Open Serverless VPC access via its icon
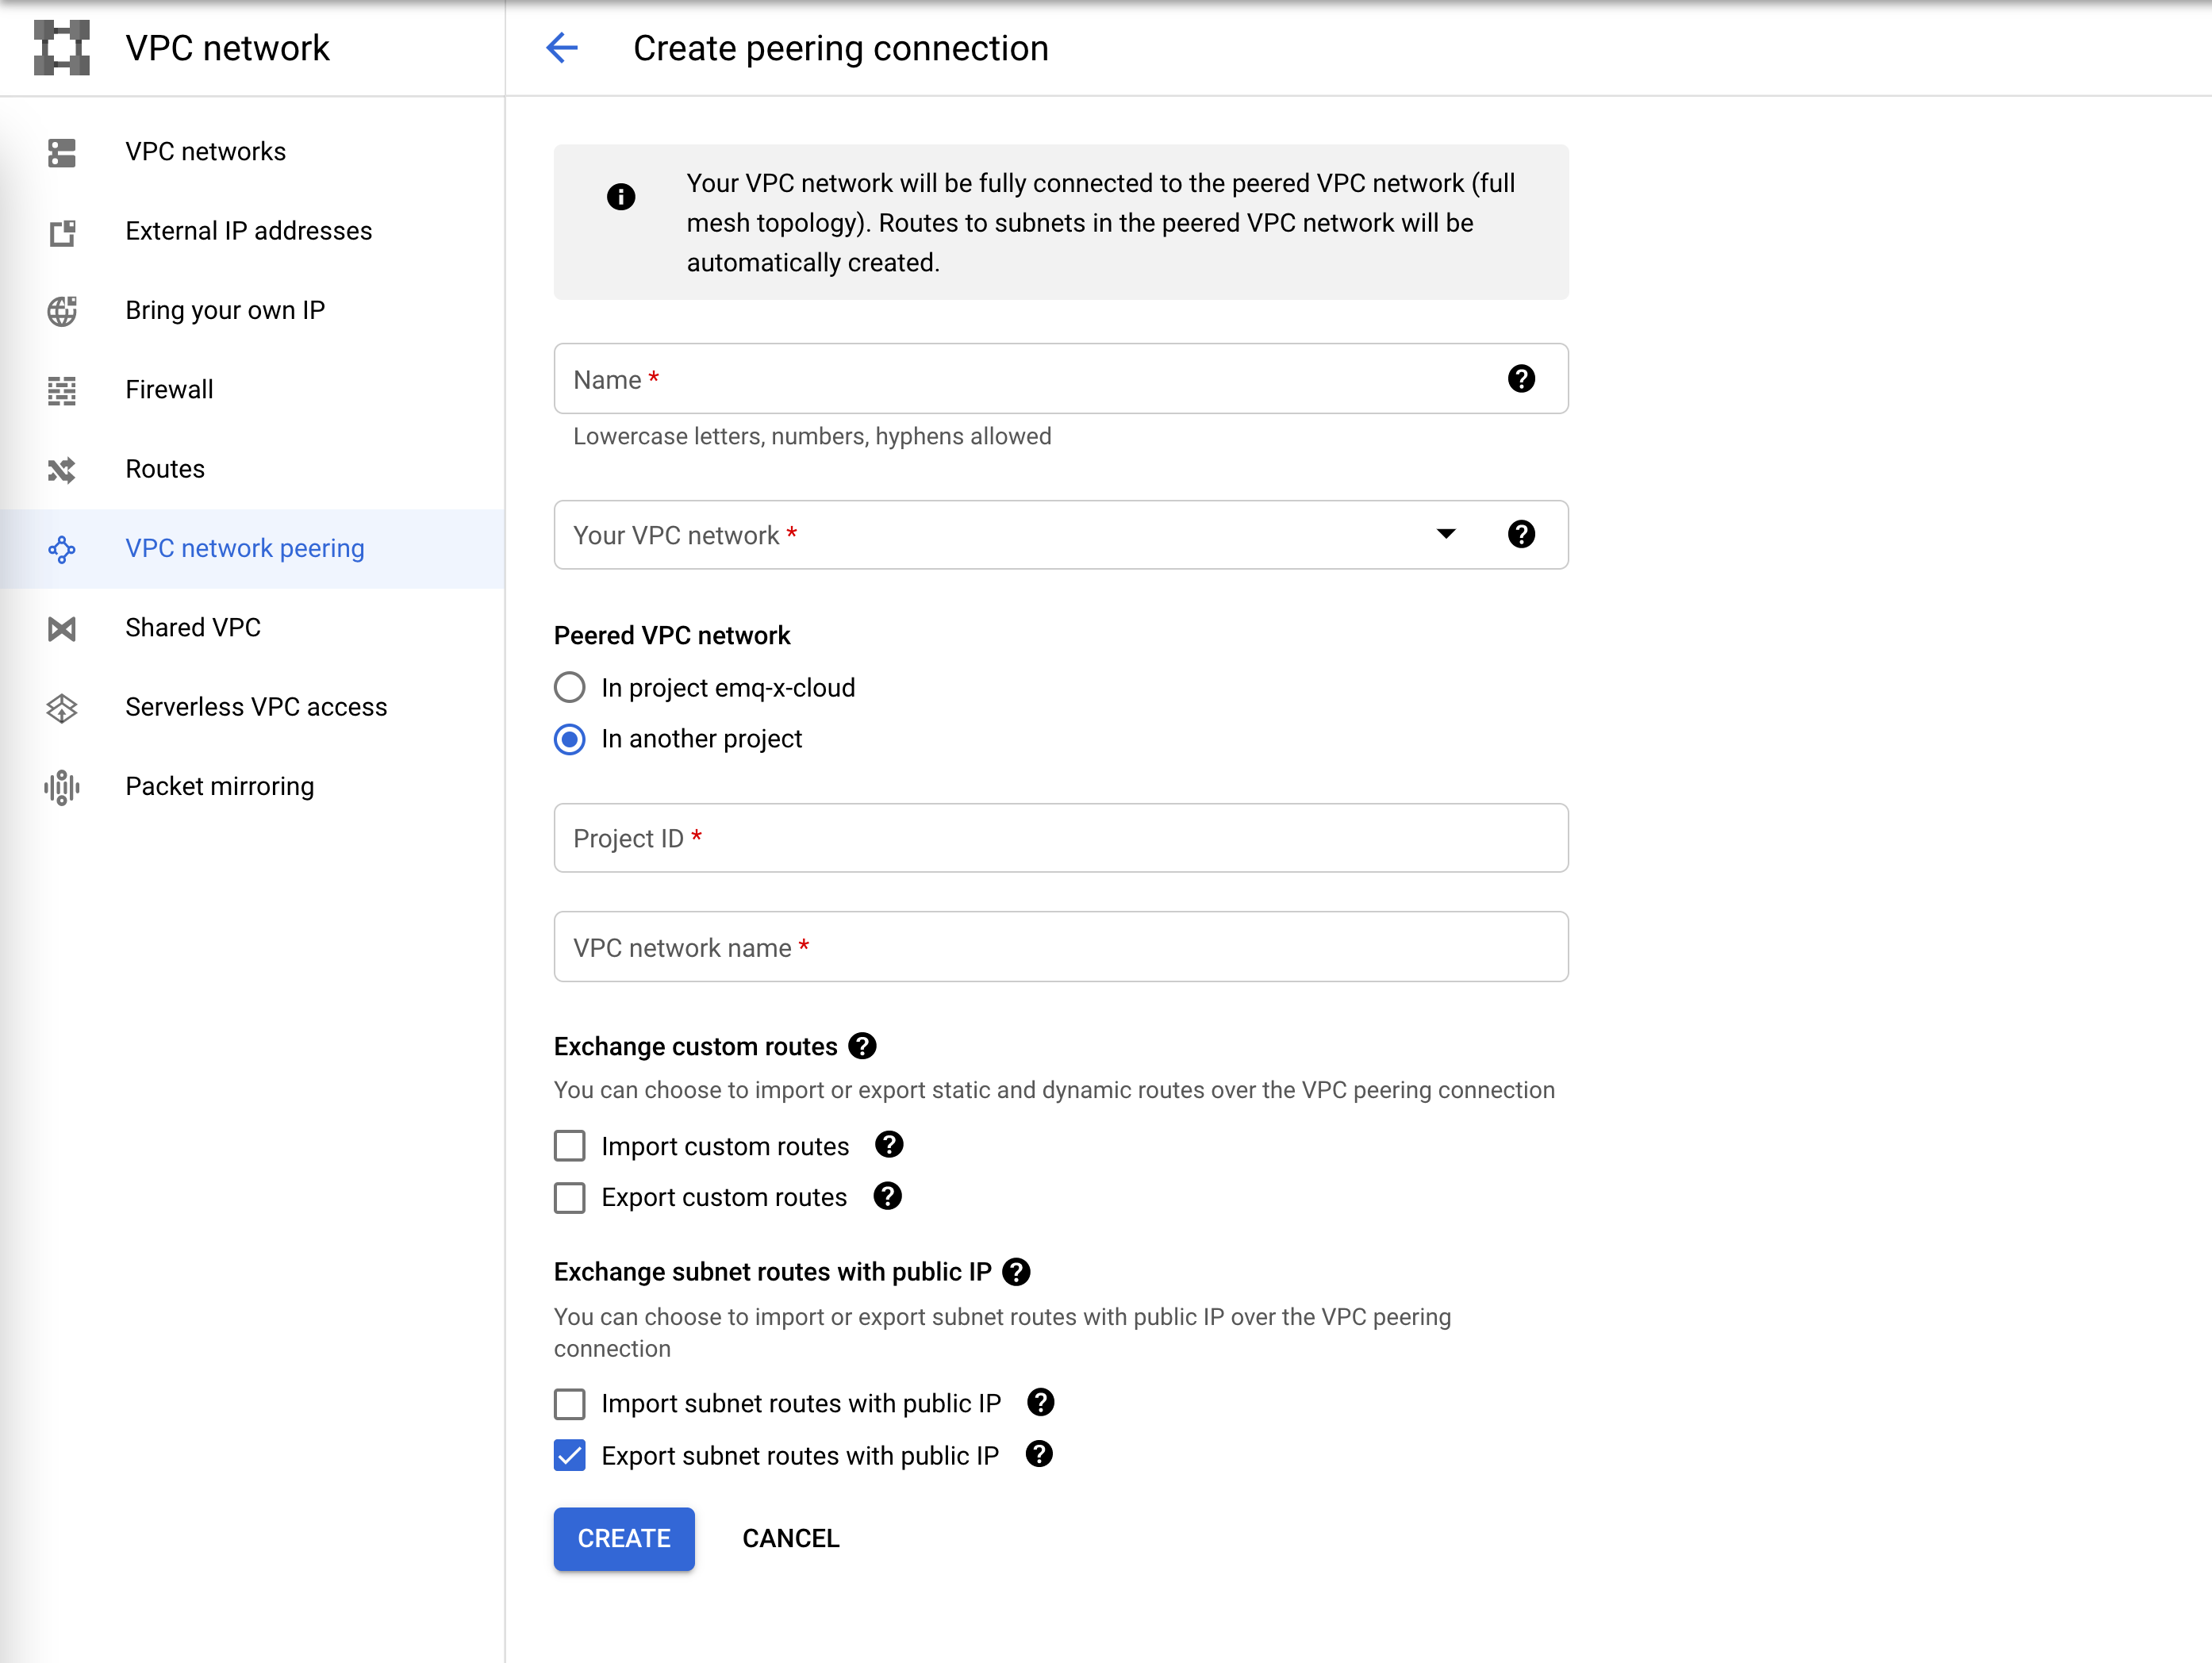Viewport: 2212px width, 1663px height. pyautogui.click(x=61, y=708)
